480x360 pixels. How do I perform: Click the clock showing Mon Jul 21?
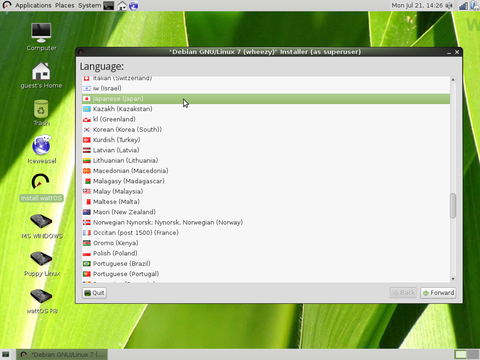coord(417,6)
